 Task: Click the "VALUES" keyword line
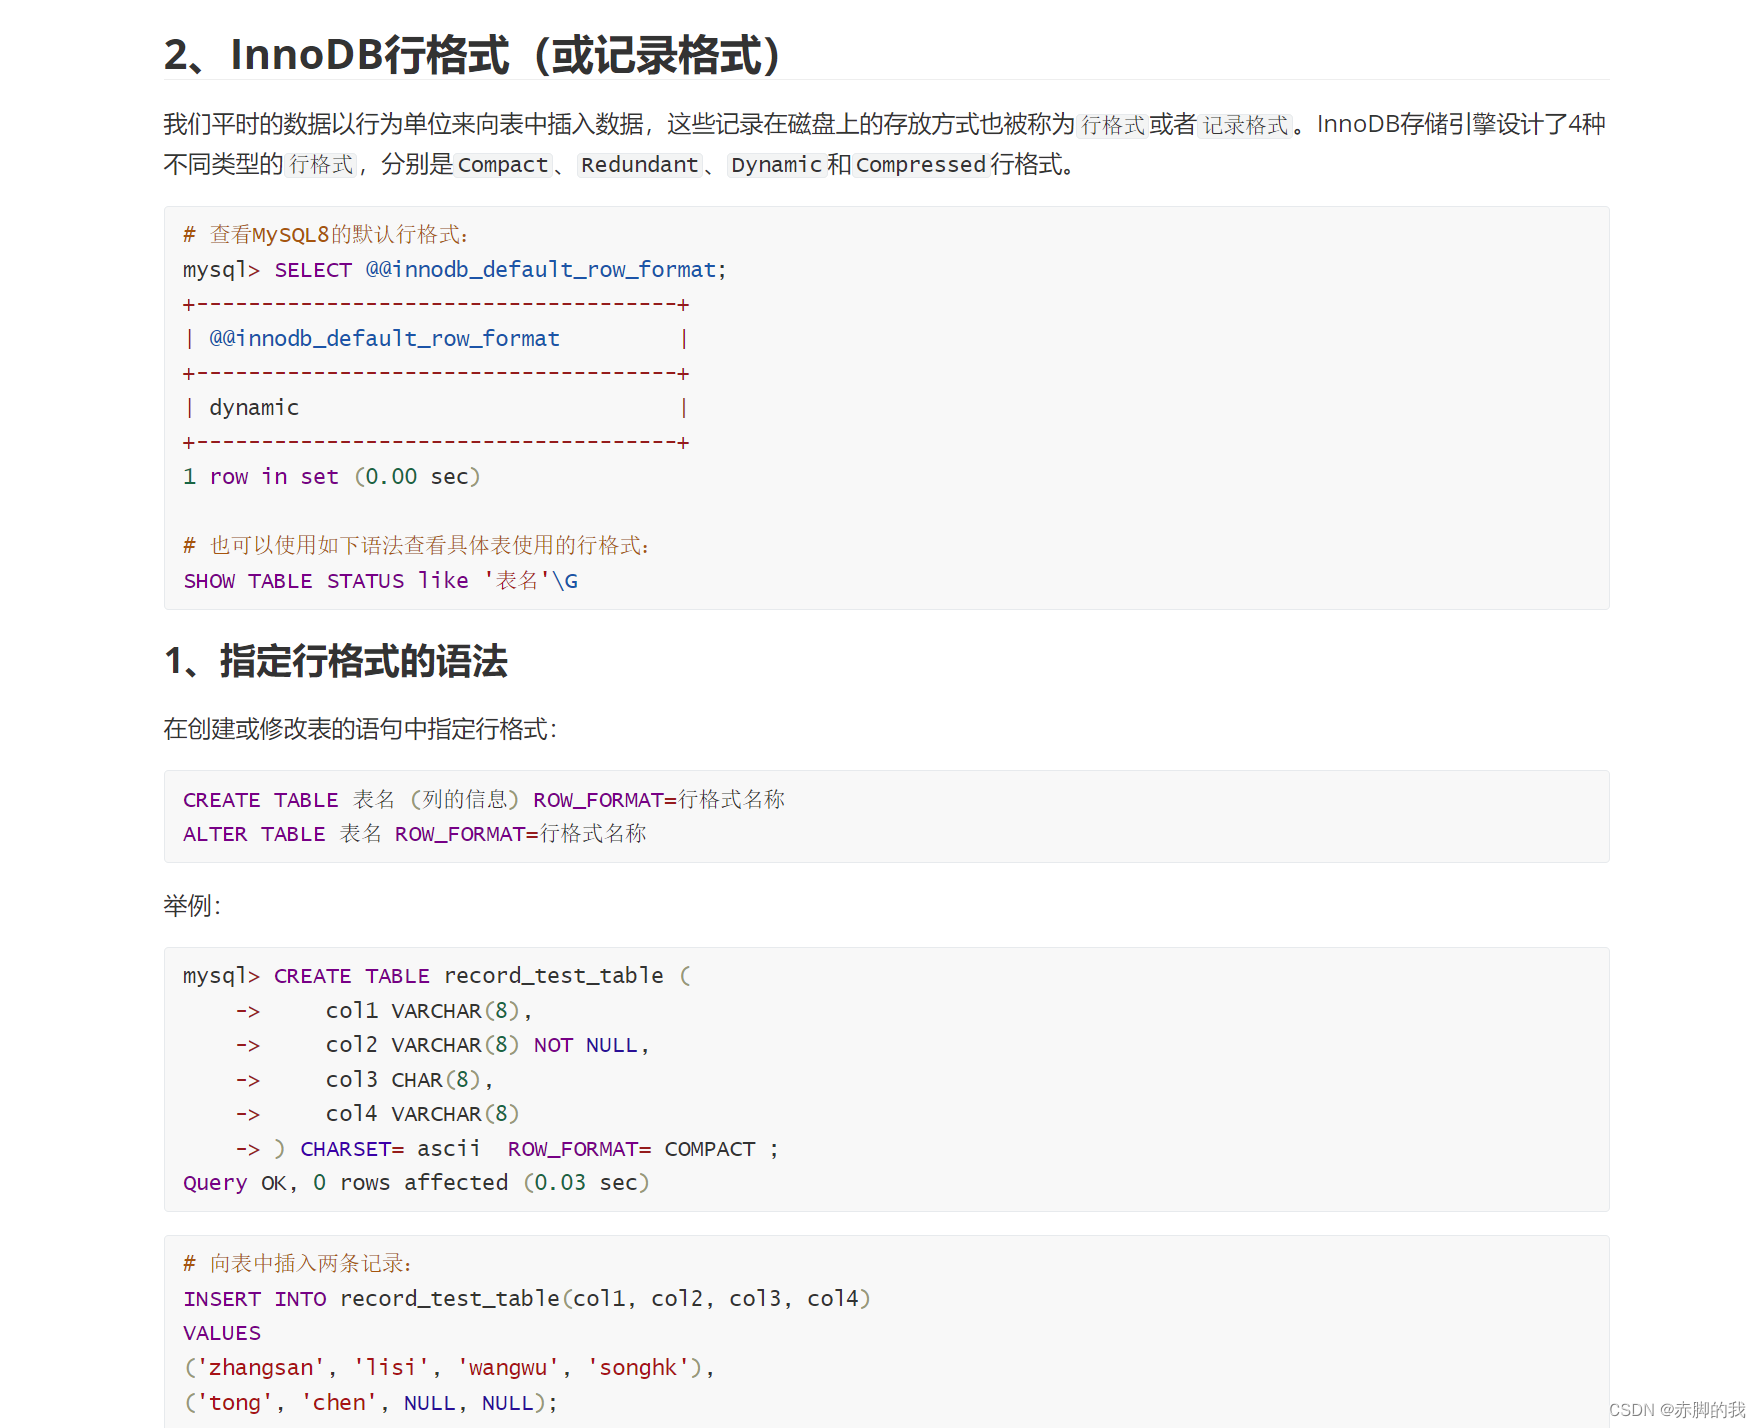tap(222, 1333)
